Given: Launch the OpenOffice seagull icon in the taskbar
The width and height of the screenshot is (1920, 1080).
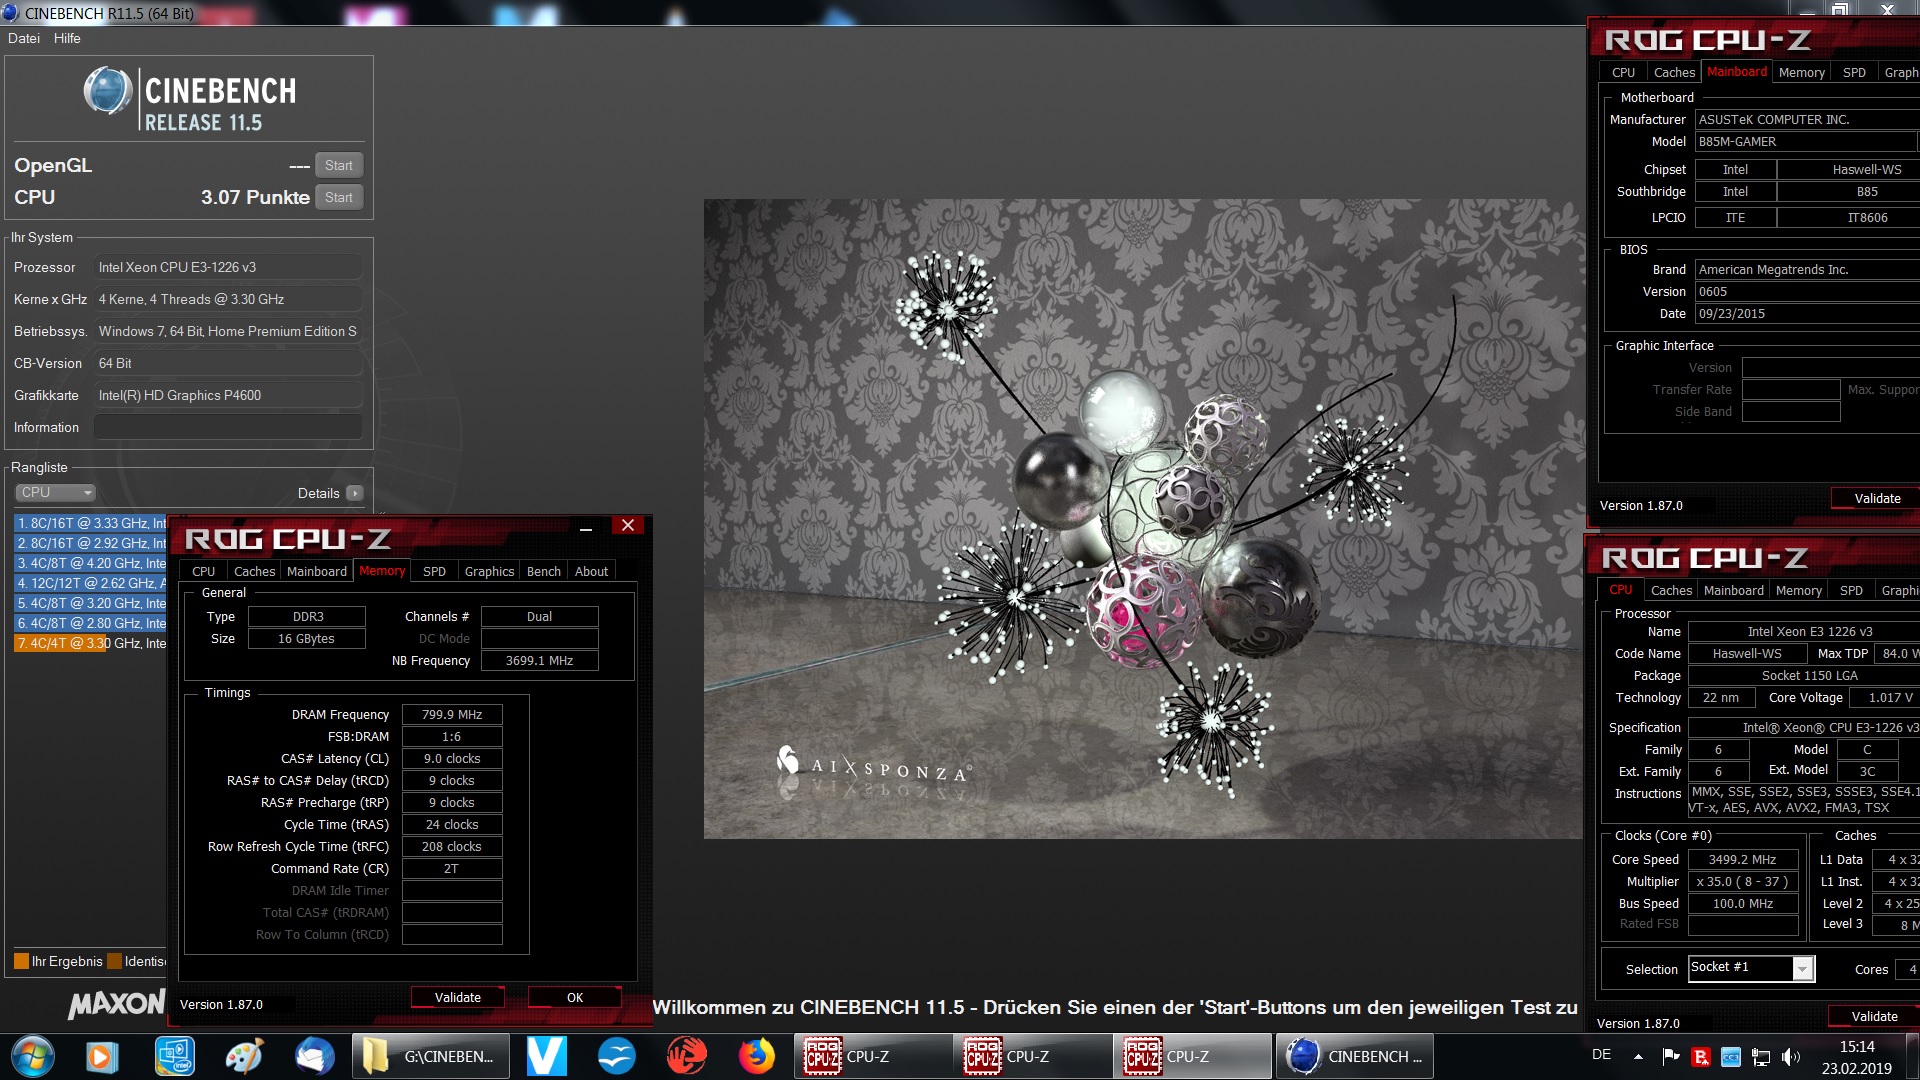Looking at the screenshot, I should pyautogui.click(x=616, y=1056).
